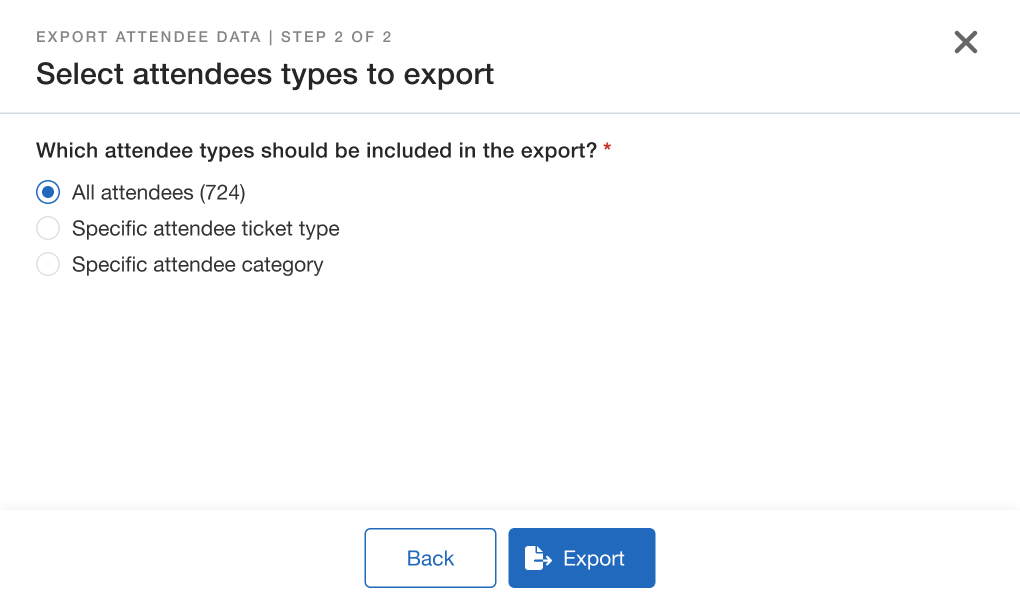Click the word 'Select' in the heading
This screenshot has height=606, width=1020.
(80, 74)
